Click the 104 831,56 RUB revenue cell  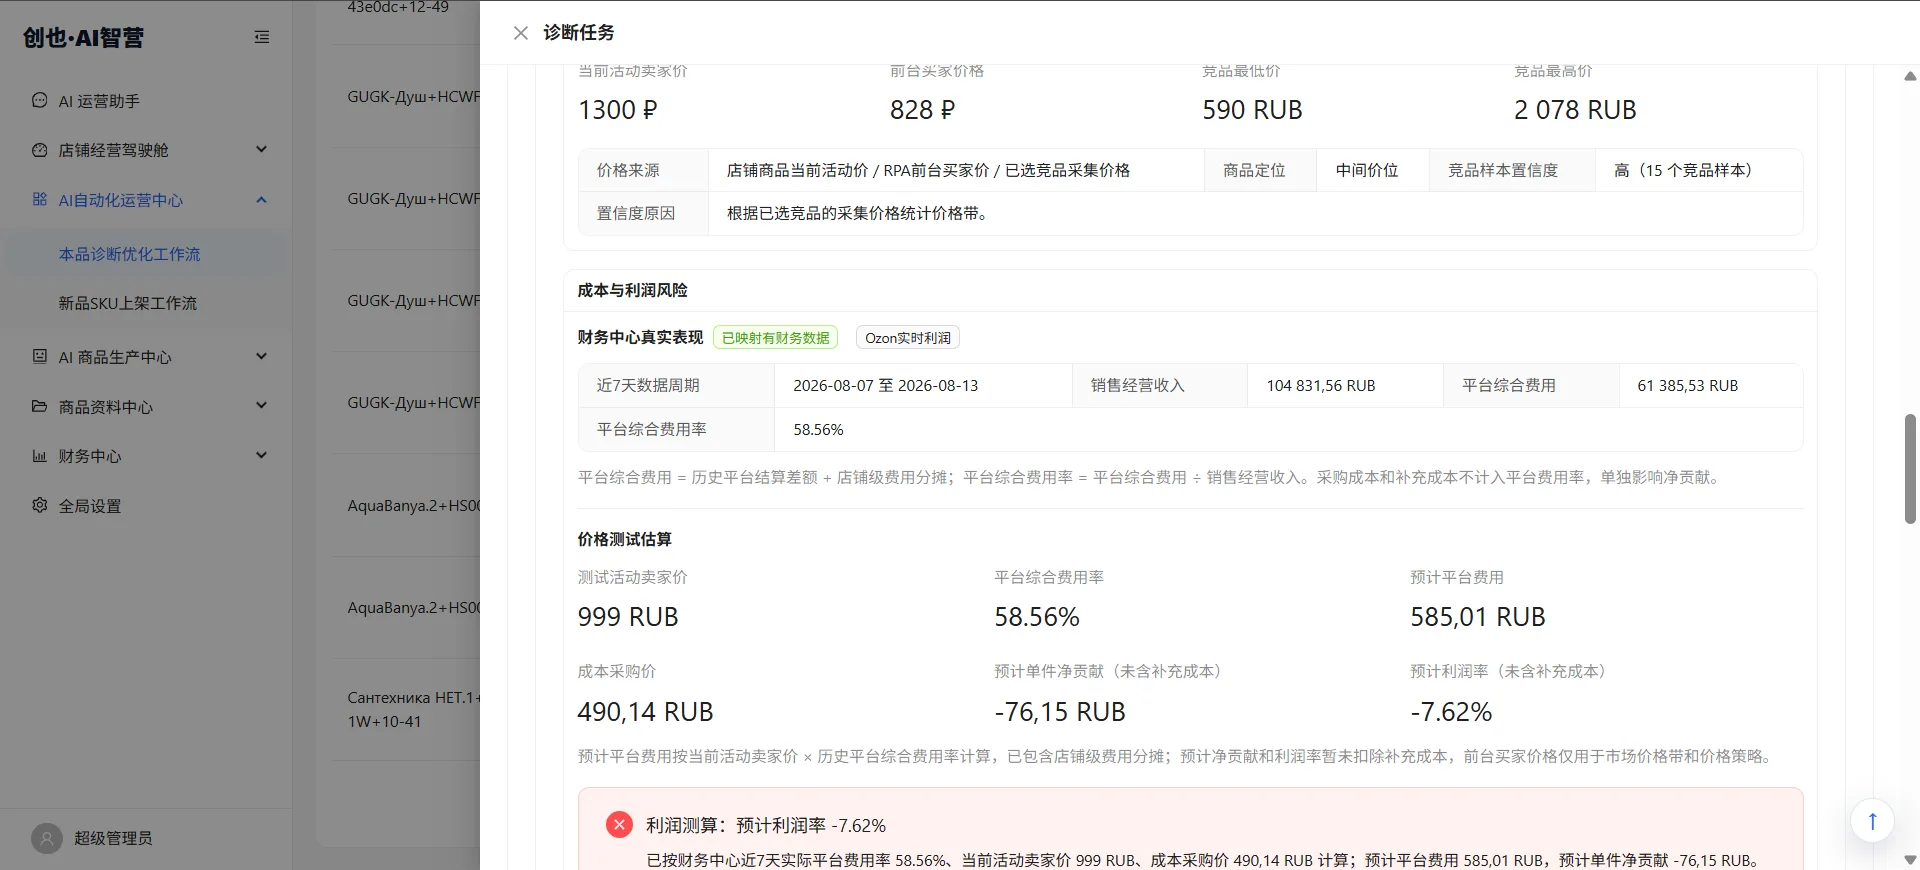click(1345, 386)
